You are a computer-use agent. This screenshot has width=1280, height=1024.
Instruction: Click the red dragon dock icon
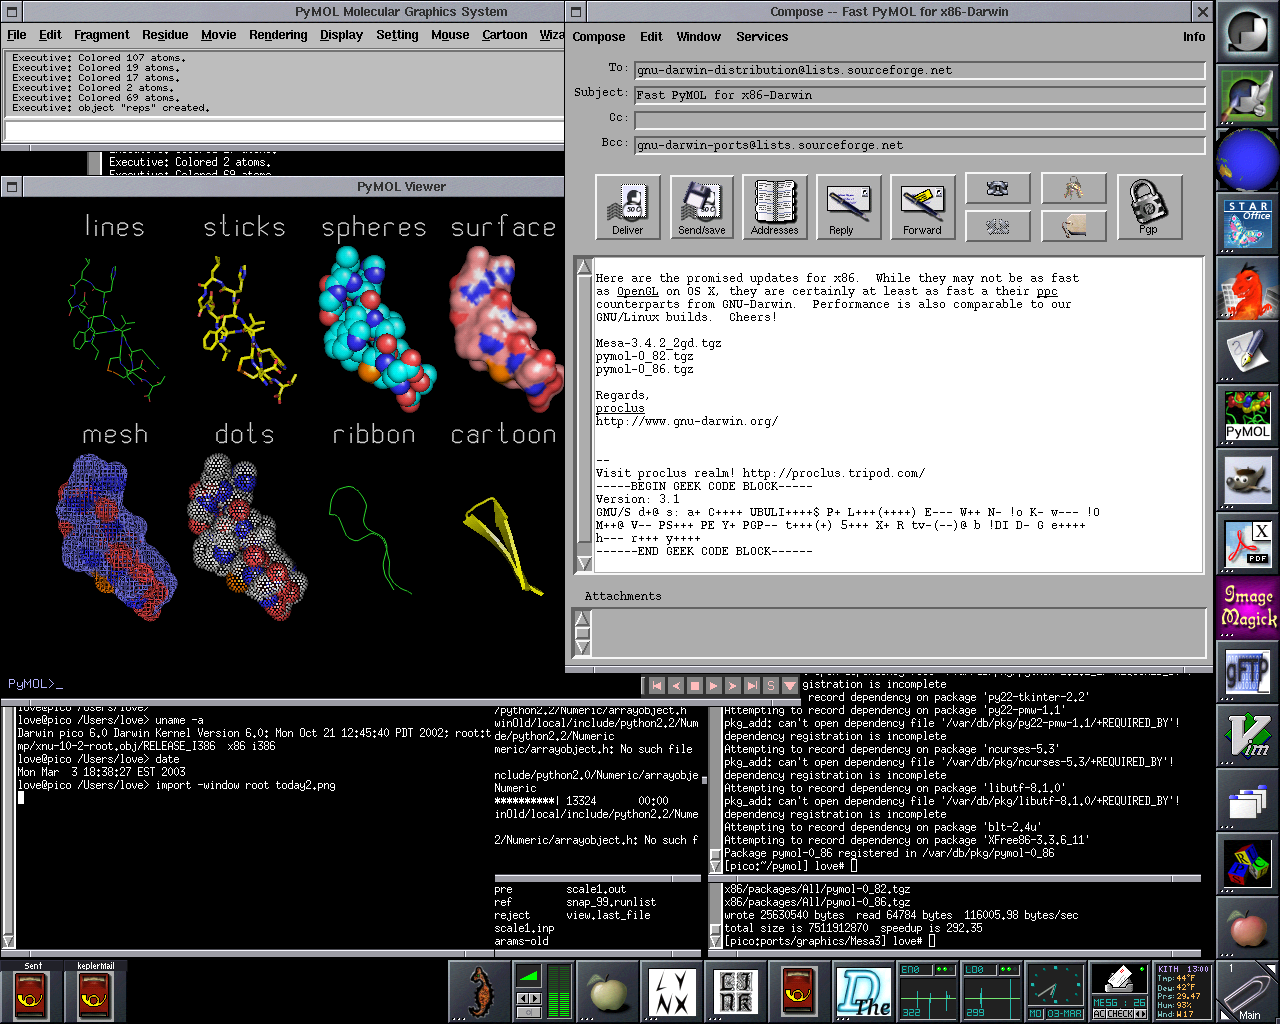click(1247, 288)
